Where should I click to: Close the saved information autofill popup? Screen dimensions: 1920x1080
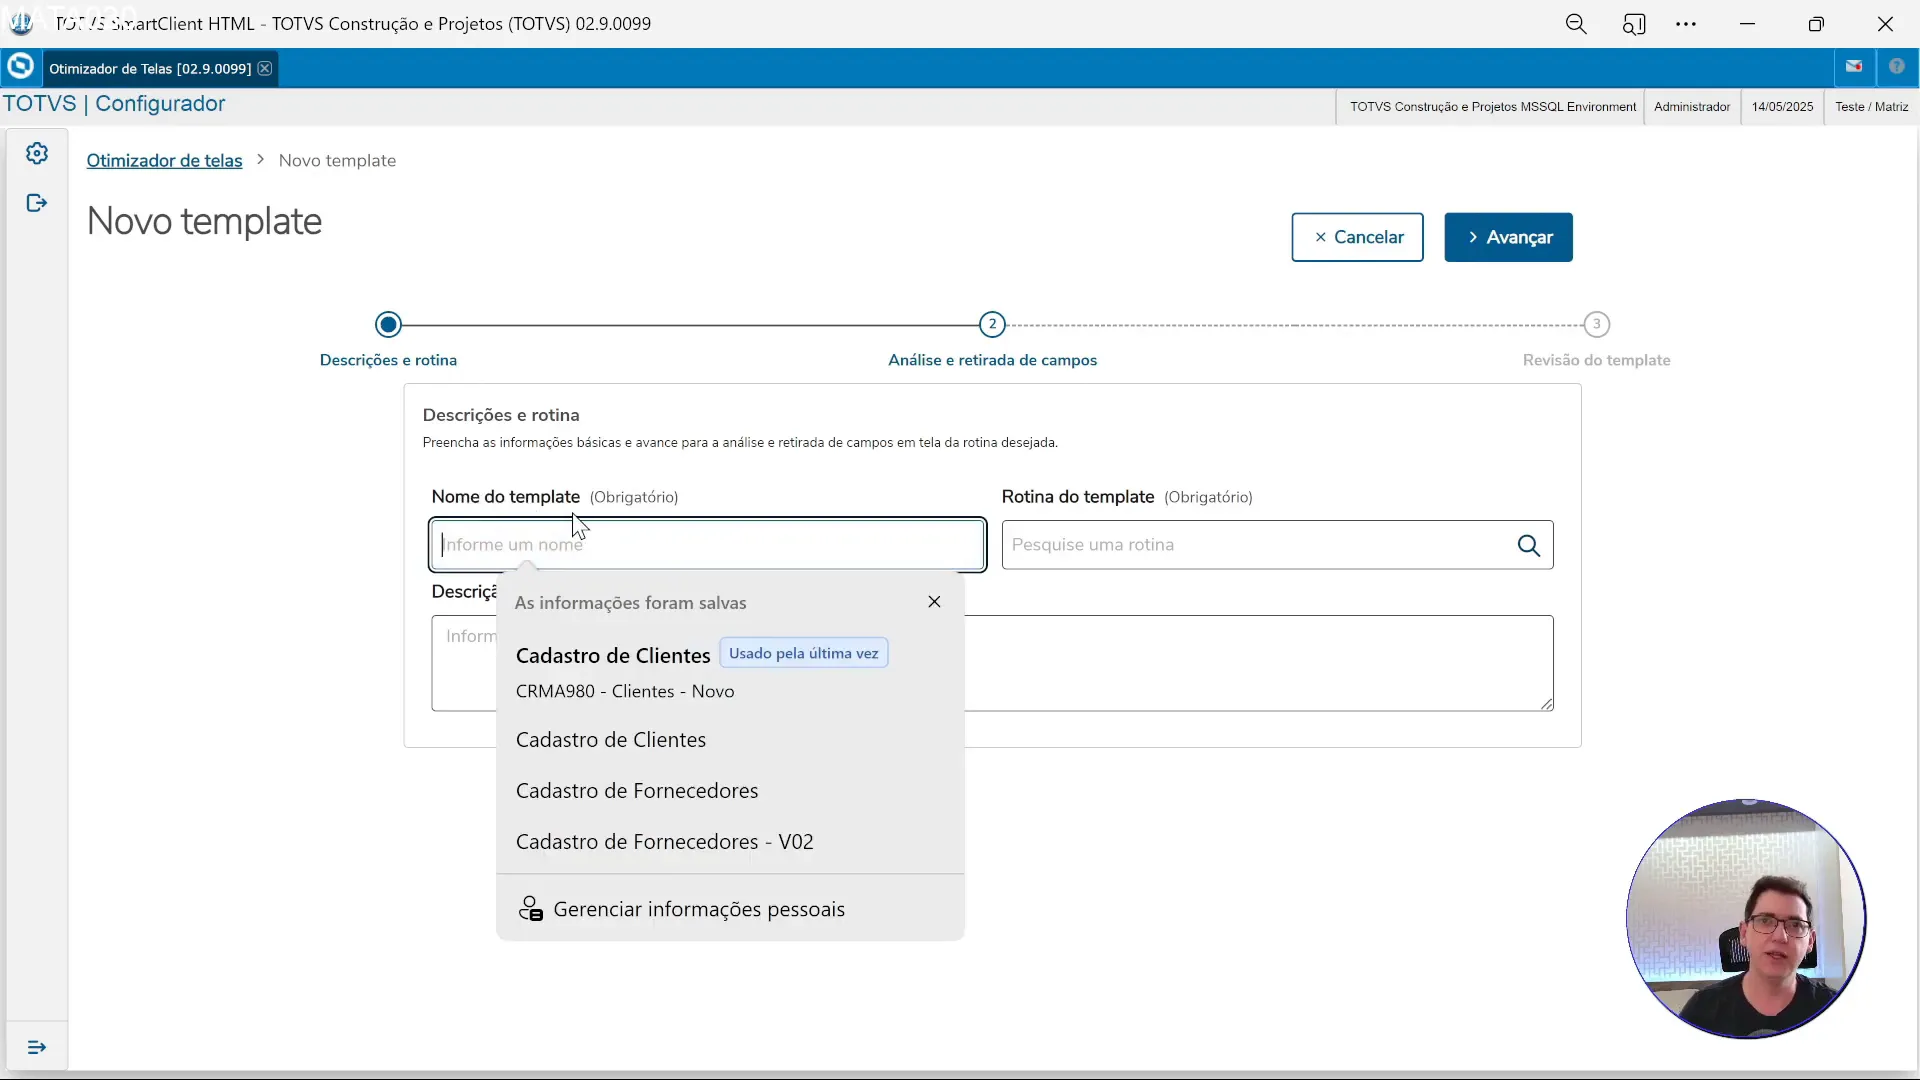(x=934, y=602)
